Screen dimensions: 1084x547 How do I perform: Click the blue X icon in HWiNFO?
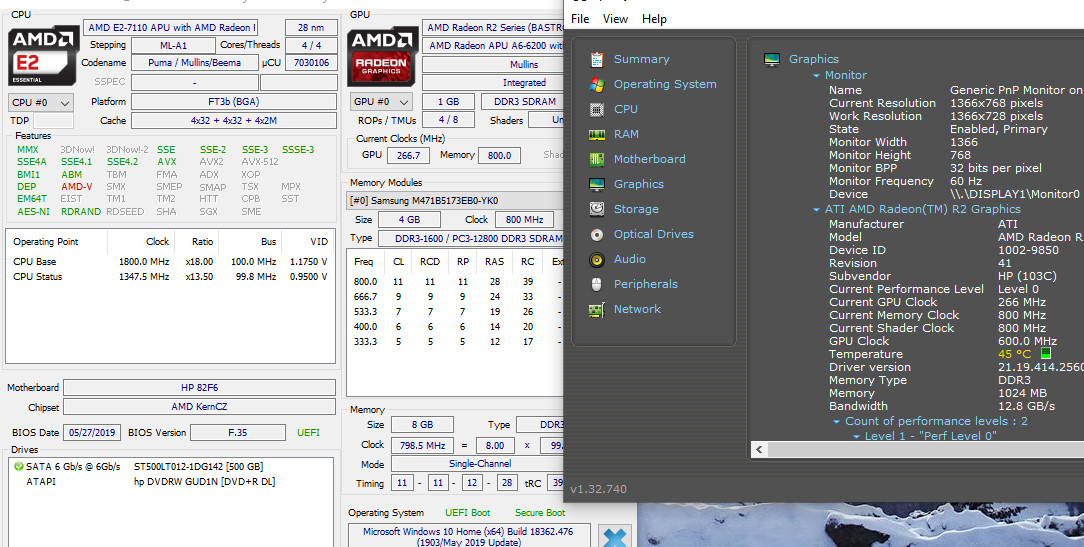615,537
